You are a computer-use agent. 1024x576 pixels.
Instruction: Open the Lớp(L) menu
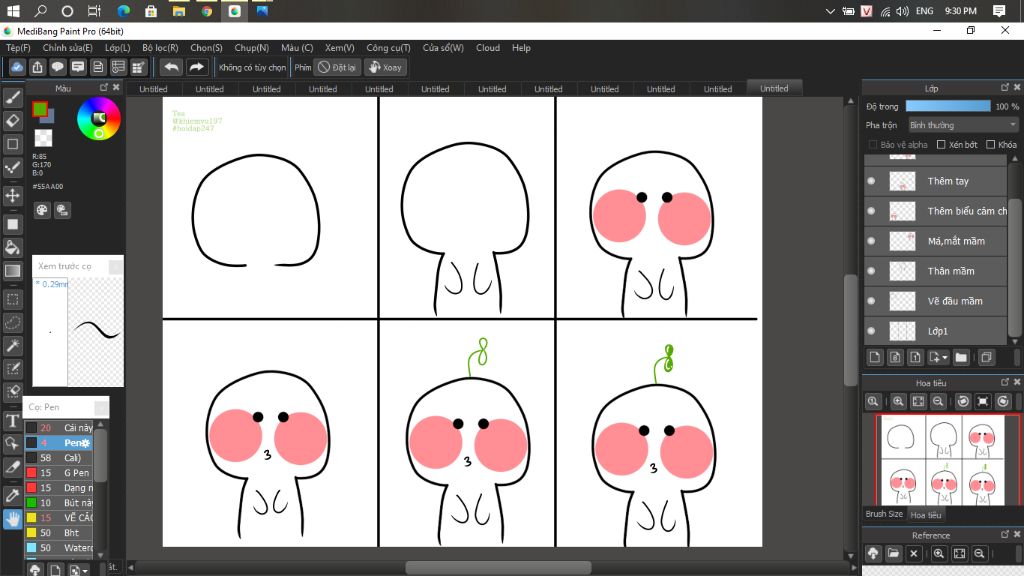pyautogui.click(x=118, y=48)
